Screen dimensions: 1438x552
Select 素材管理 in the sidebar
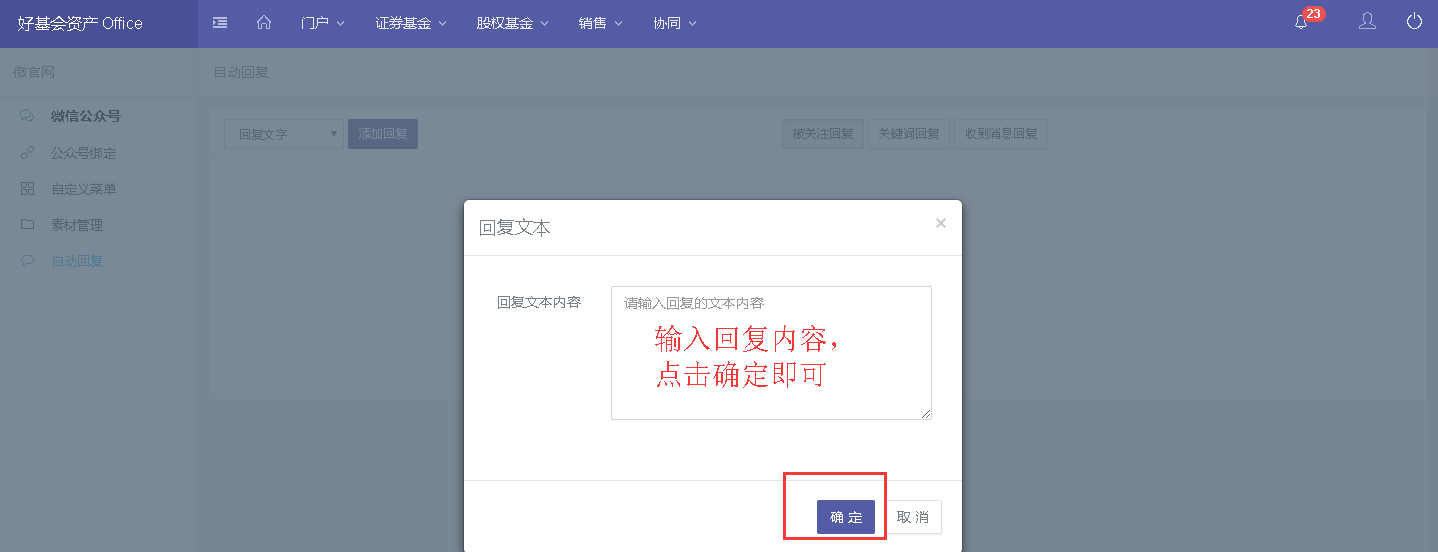tap(77, 225)
